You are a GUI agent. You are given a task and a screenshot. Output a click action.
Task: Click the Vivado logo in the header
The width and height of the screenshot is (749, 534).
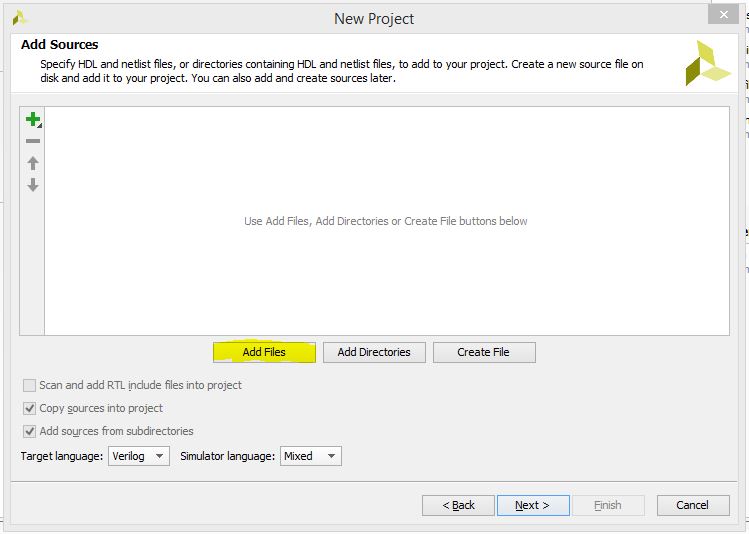coord(707,62)
